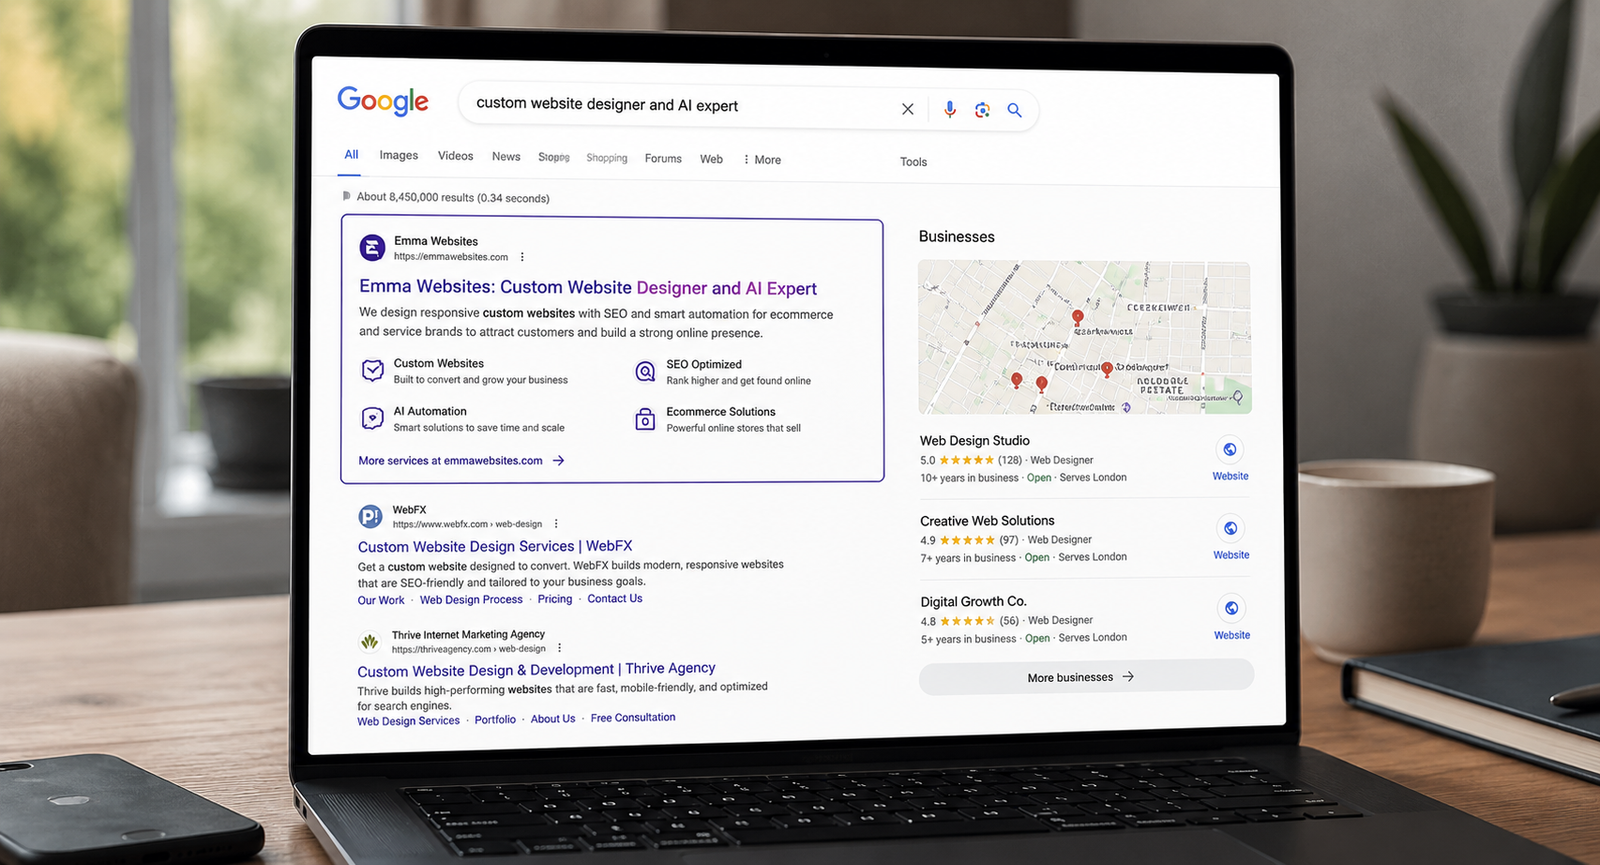Start voice search with microphone icon
Image resolution: width=1600 pixels, height=865 pixels.
click(950, 109)
